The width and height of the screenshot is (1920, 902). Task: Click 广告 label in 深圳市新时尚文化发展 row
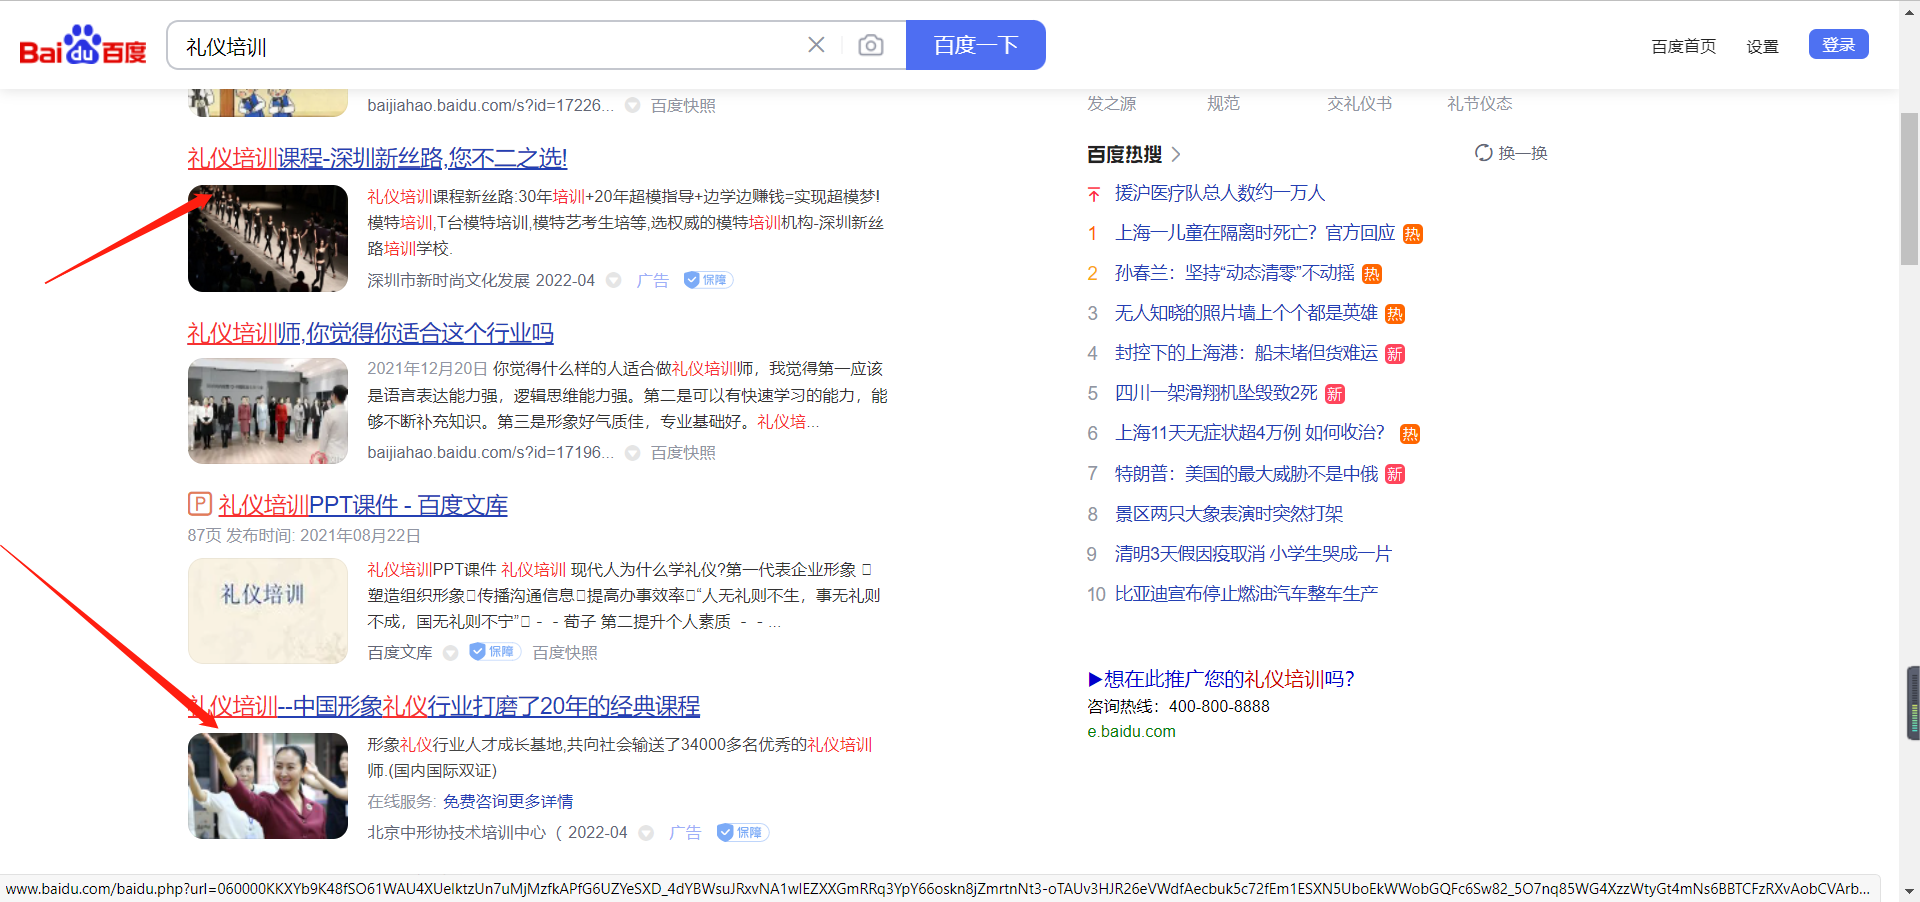point(653,281)
